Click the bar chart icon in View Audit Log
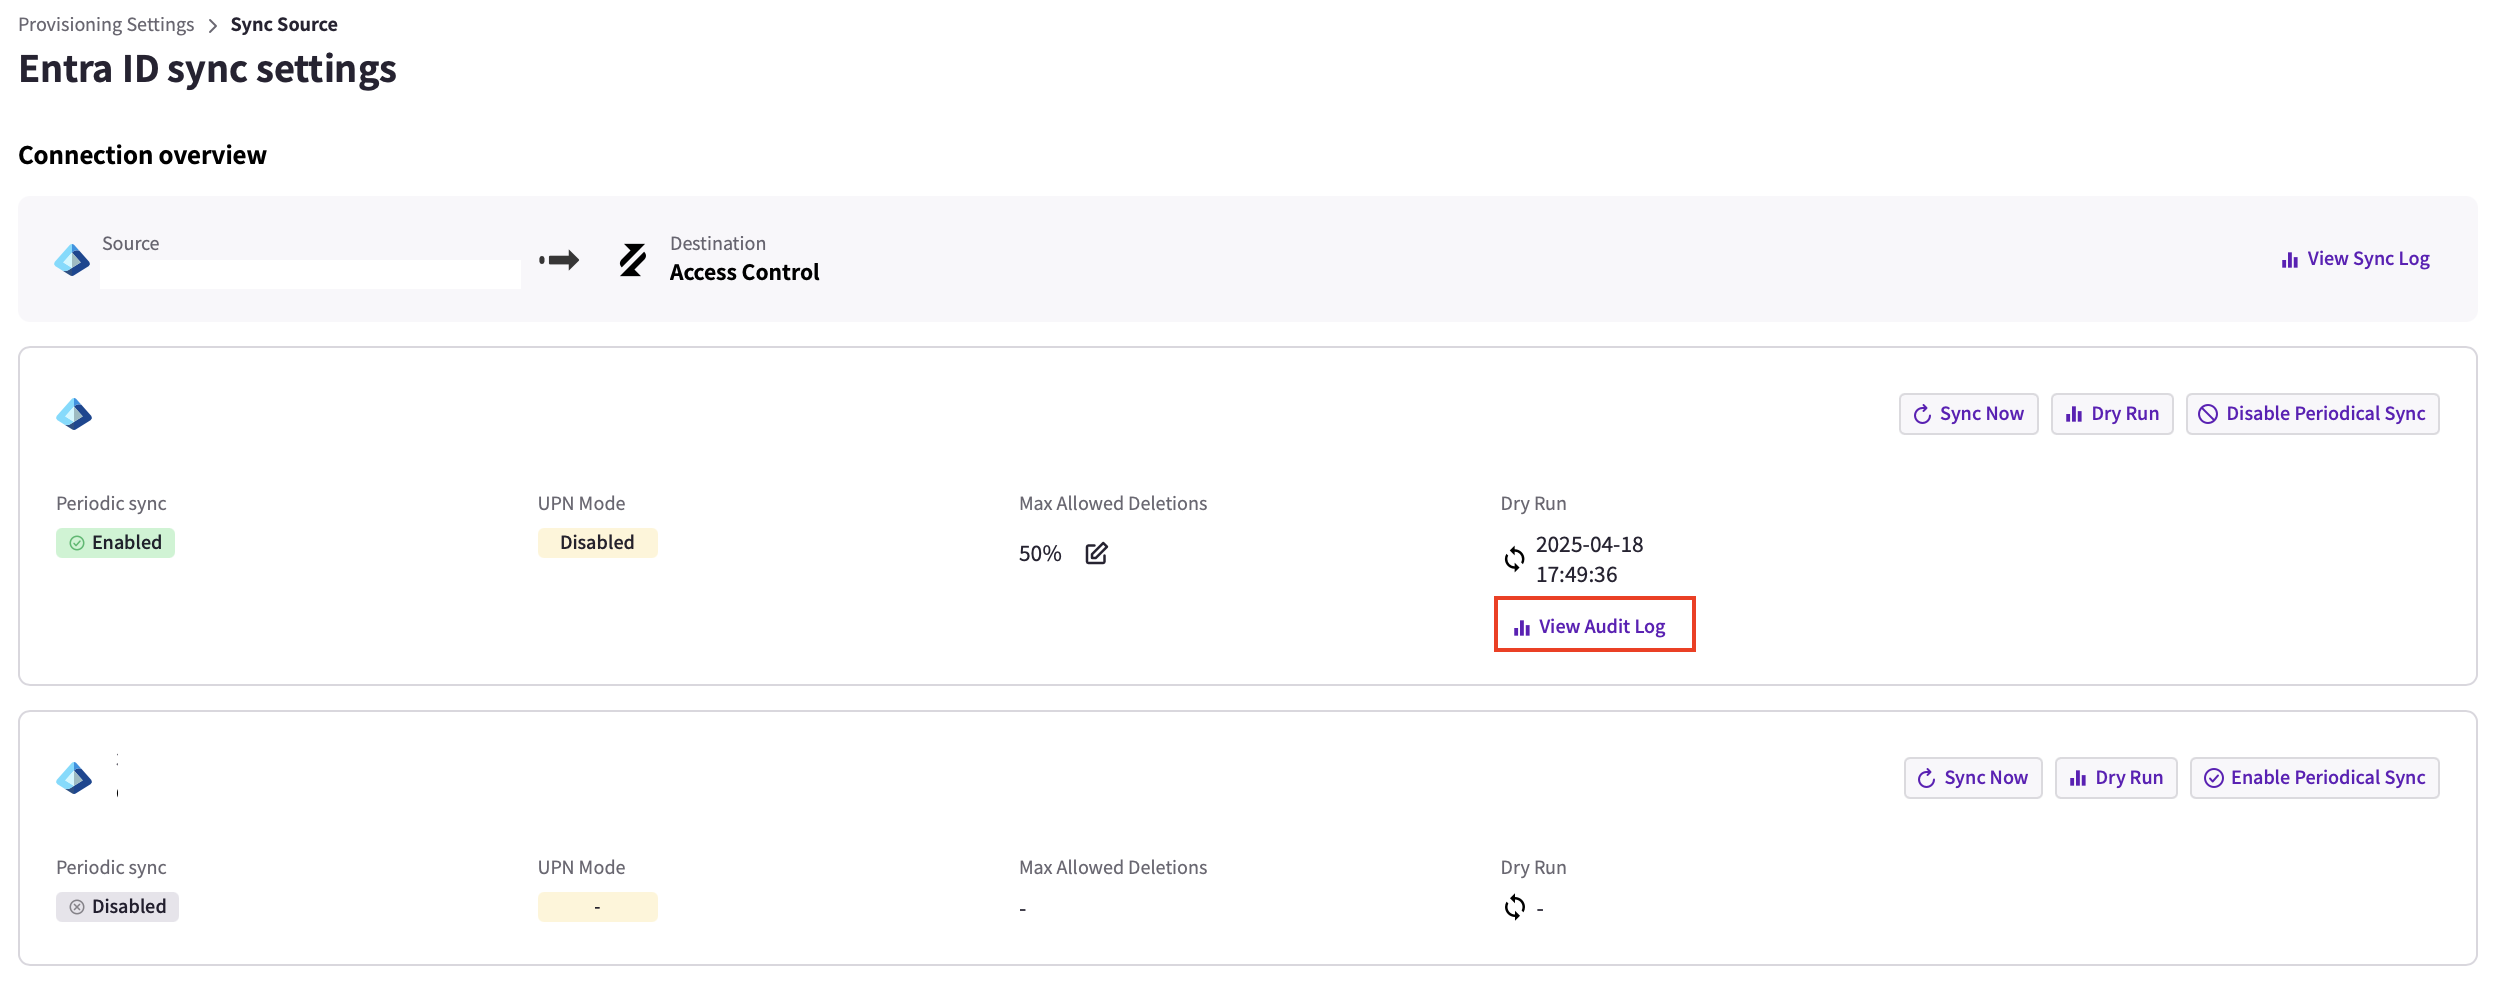This screenshot has height=1000, width=2496. 1522,628
